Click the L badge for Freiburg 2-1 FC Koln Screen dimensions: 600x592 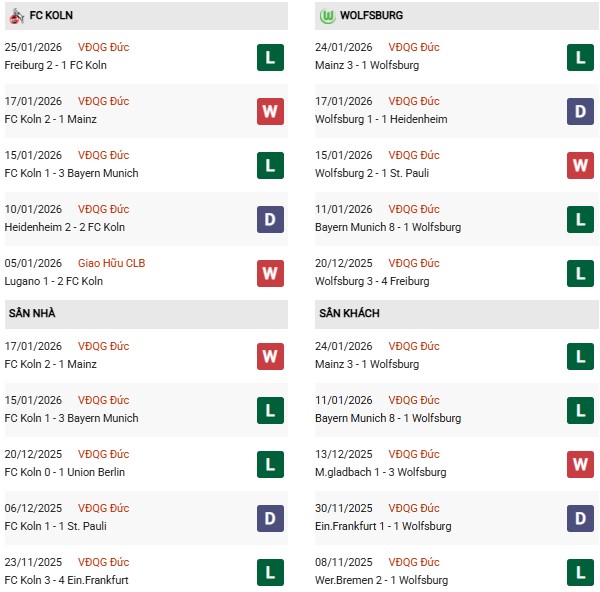click(269, 57)
